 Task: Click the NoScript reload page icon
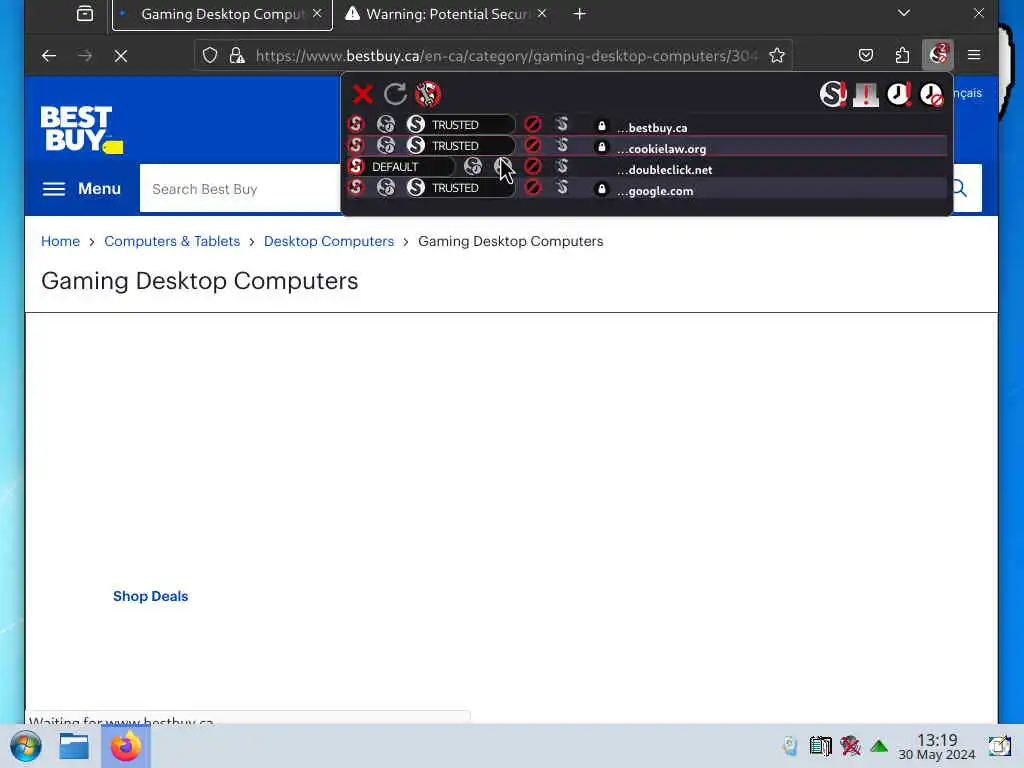tap(395, 94)
